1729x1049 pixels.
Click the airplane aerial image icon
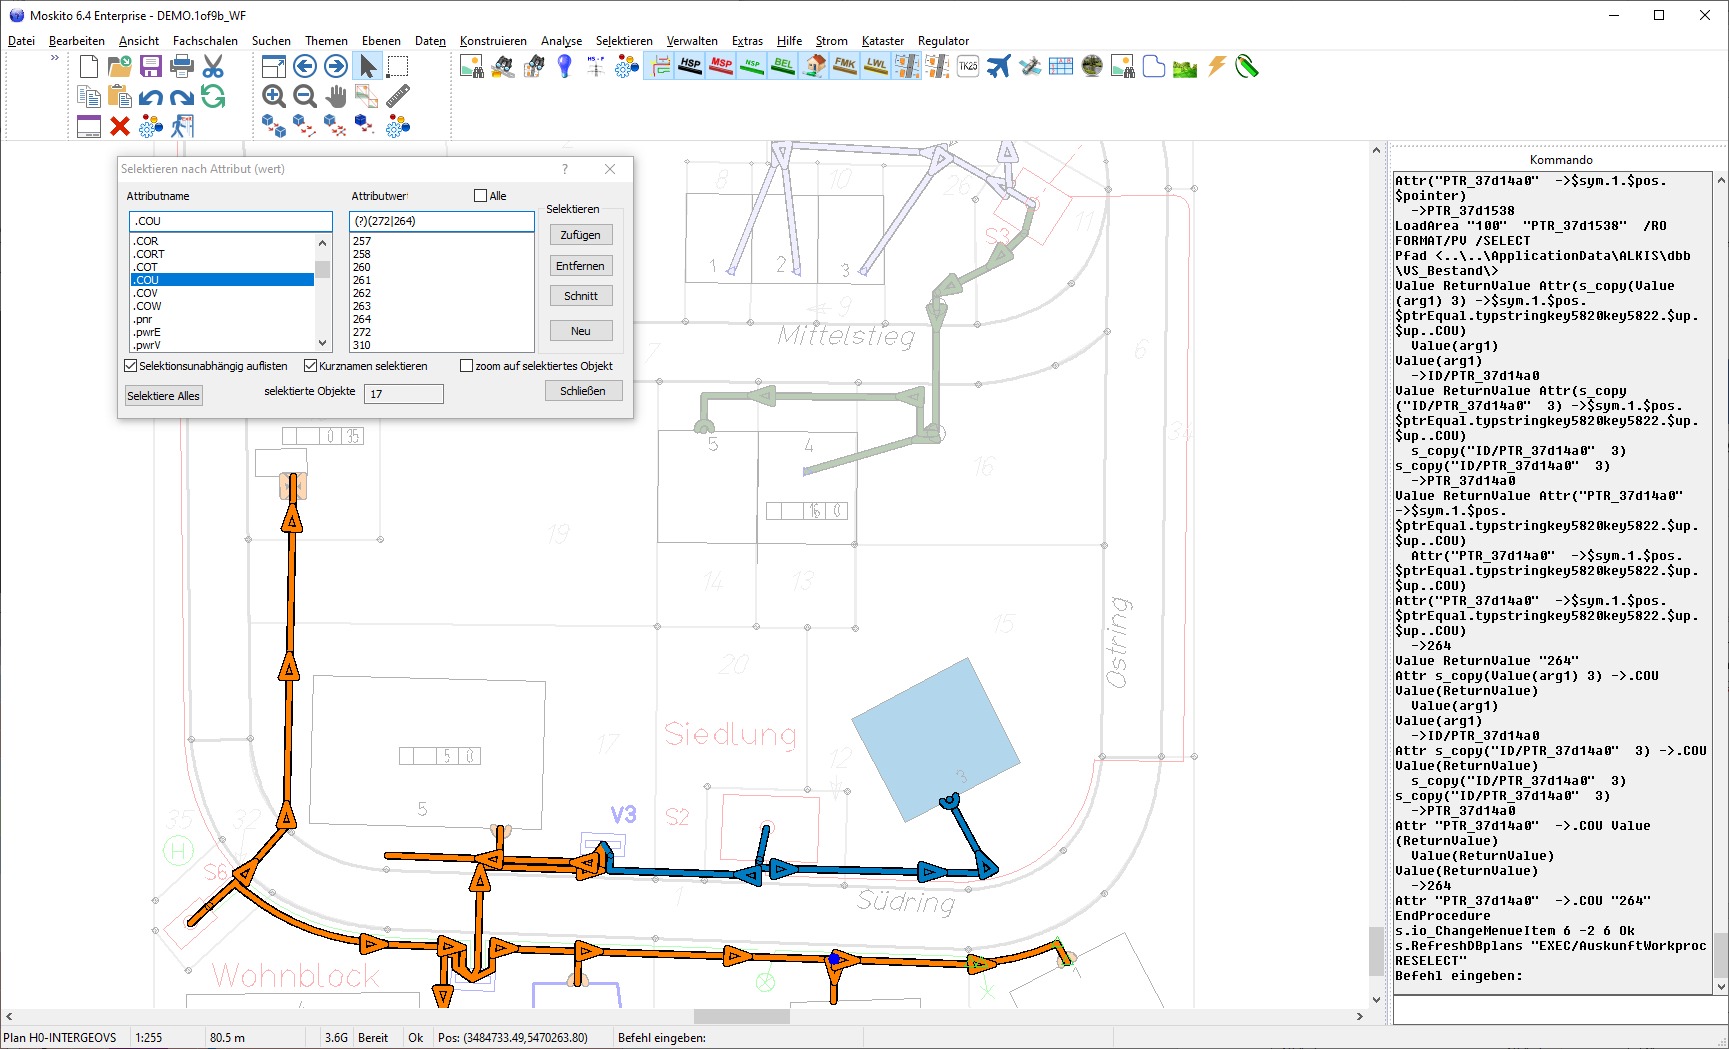(x=998, y=66)
